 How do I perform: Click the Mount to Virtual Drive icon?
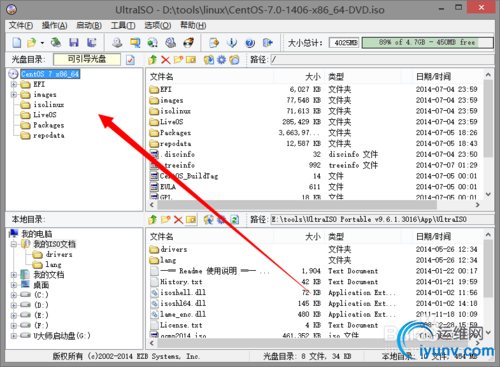click(x=171, y=42)
